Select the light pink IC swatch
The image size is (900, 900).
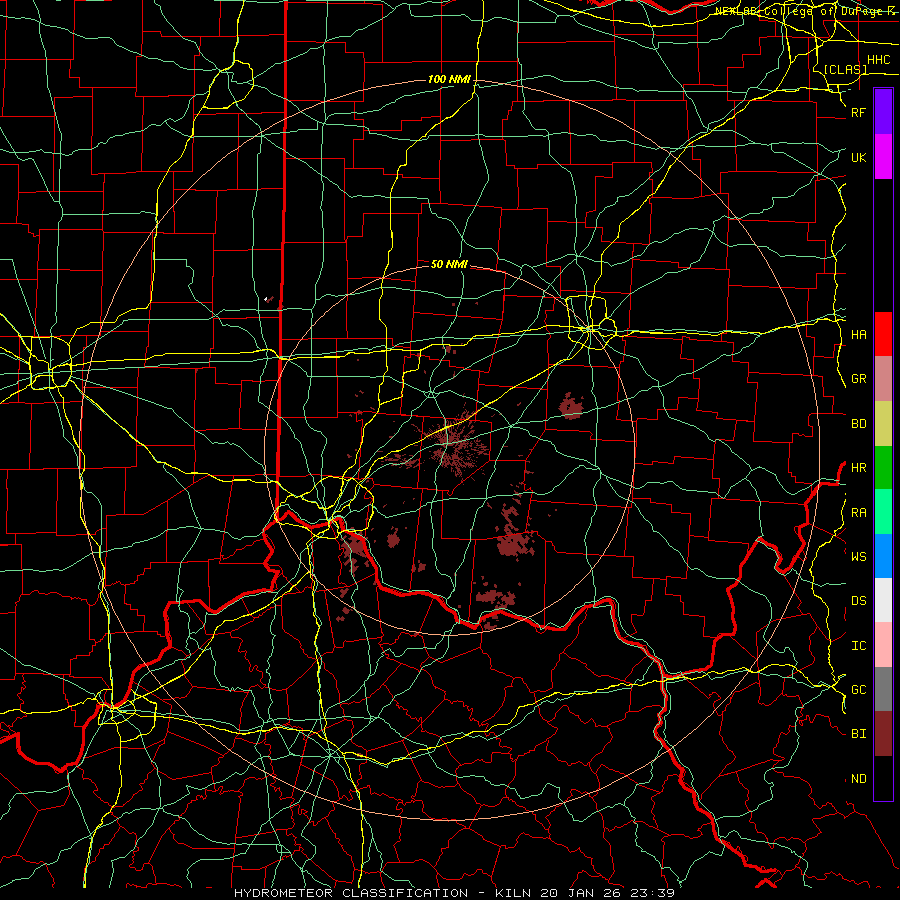pos(883,645)
